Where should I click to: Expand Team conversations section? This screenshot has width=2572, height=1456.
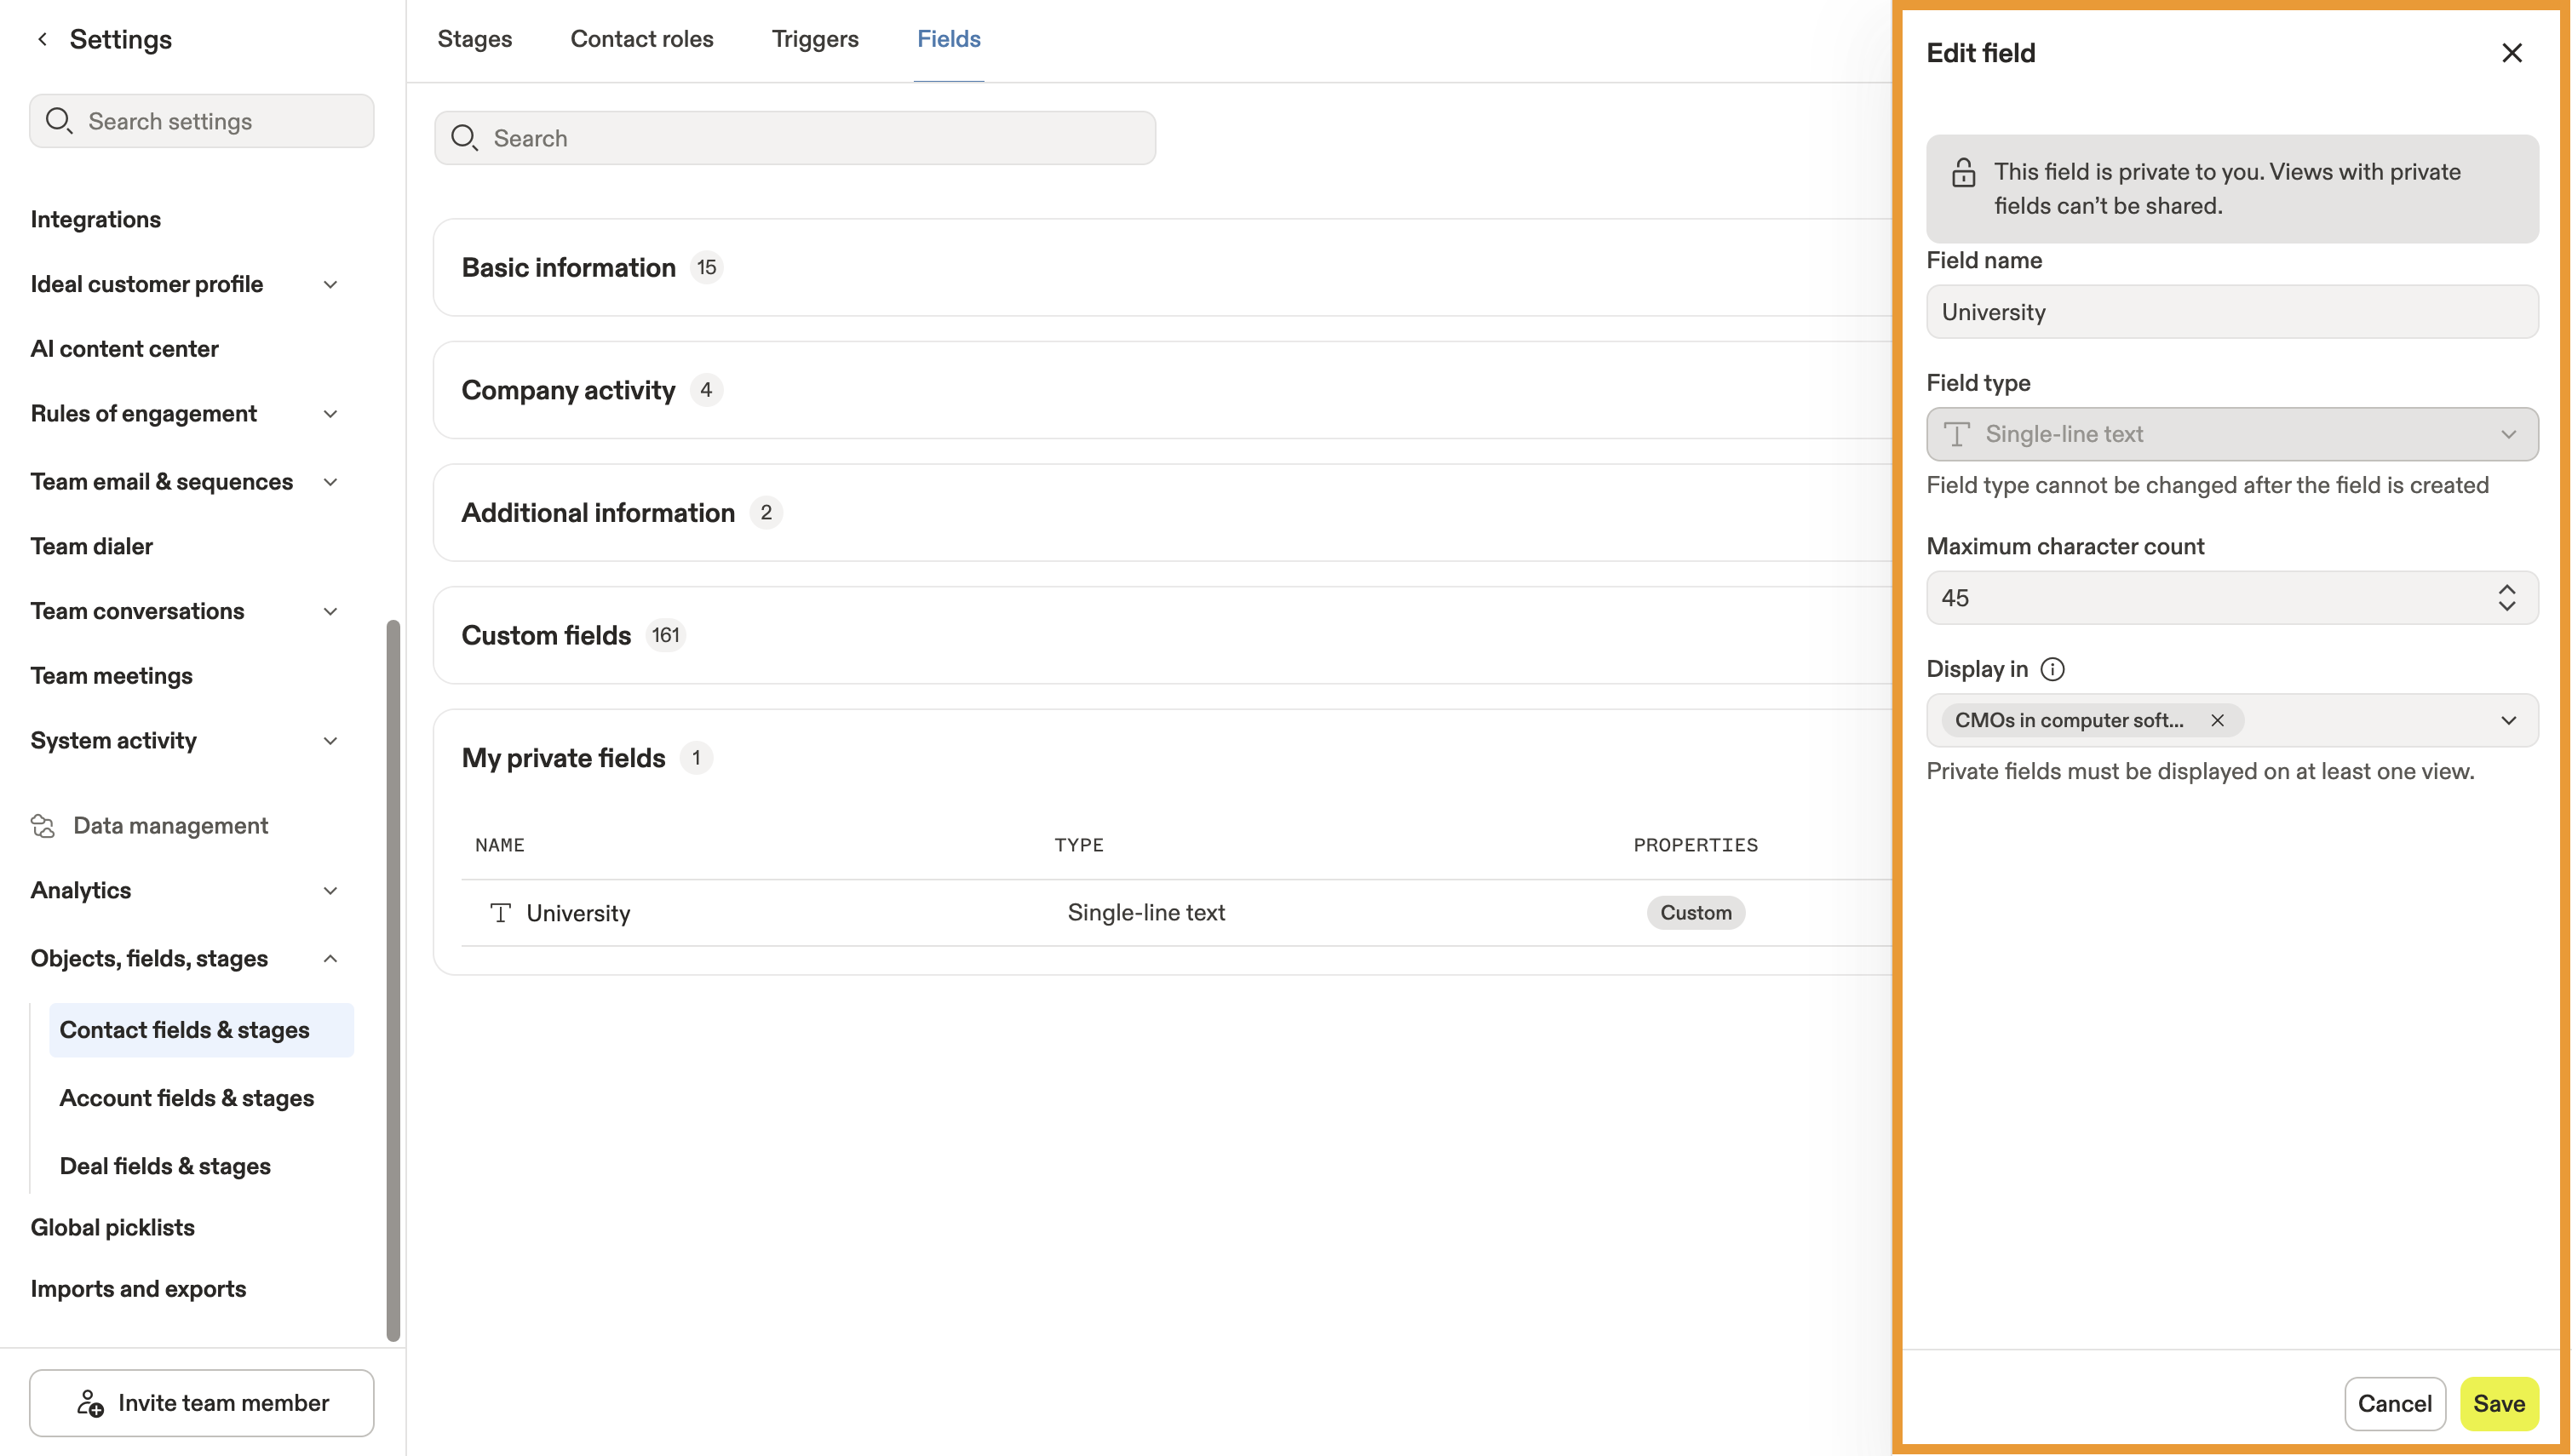[330, 611]
